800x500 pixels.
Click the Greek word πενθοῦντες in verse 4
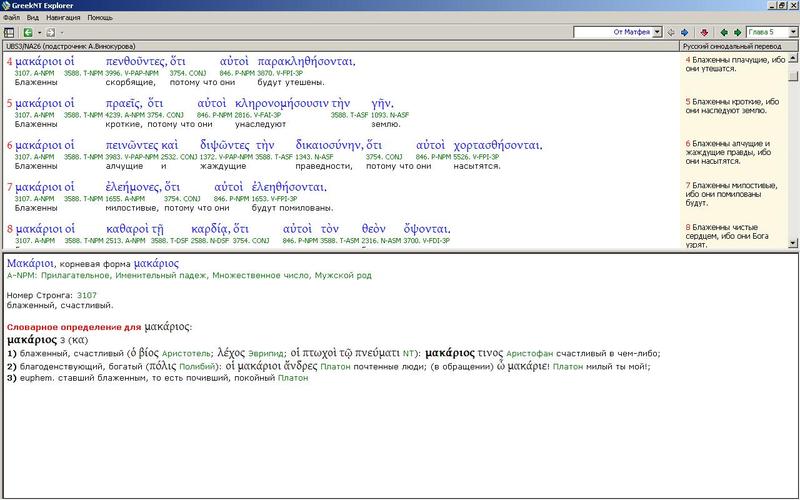tap(138, 62)
